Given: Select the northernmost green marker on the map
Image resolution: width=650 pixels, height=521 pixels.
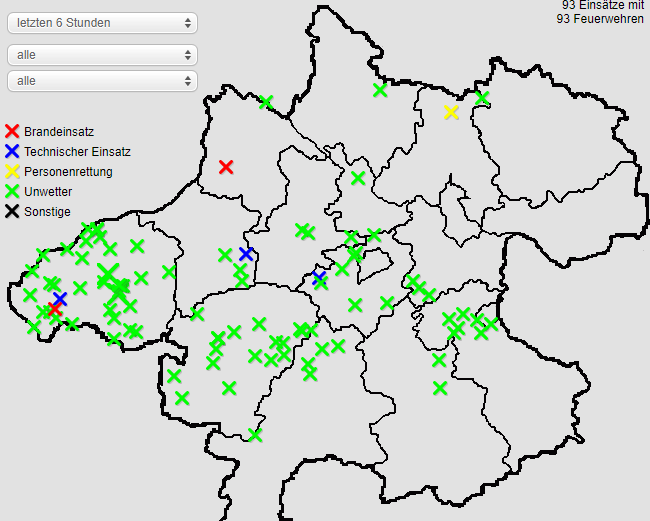Looking at the screenshot, I should pos(380,90).
